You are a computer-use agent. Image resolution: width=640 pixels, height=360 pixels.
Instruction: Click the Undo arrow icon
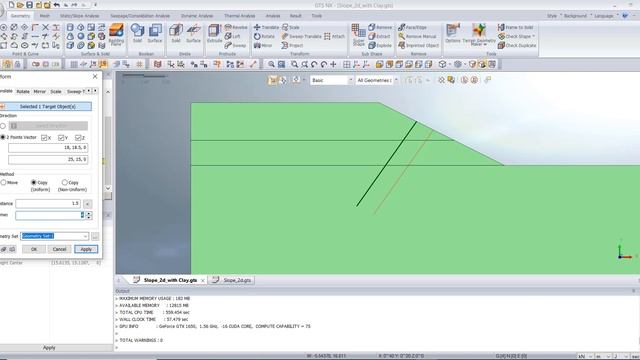click(x=57, y=5)
